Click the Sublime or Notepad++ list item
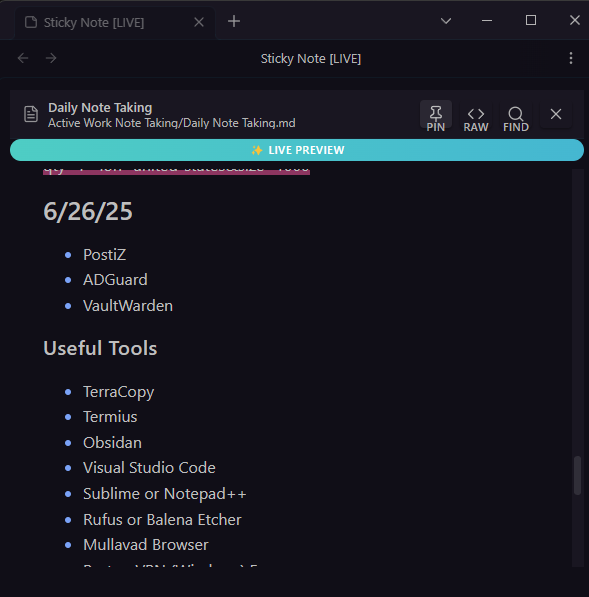This screenshot has width=589, height=597. [164, 494]
